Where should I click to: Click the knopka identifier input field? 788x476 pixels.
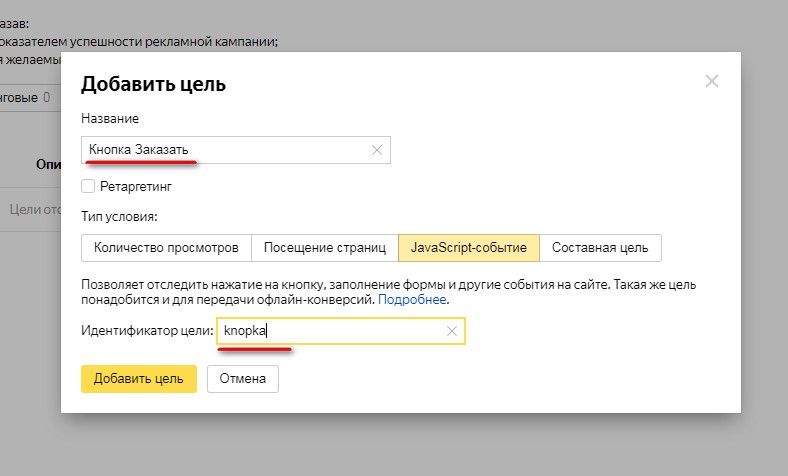pos(330,331)
